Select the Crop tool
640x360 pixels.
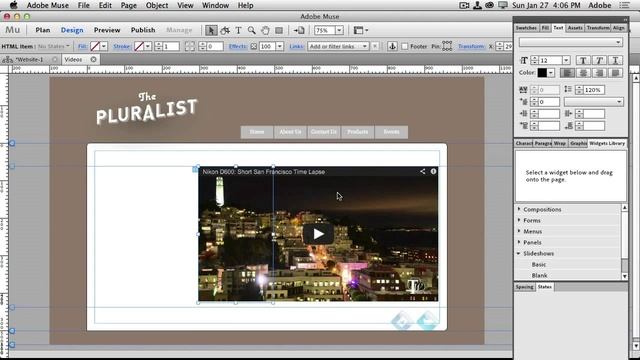tap(225, 30)
